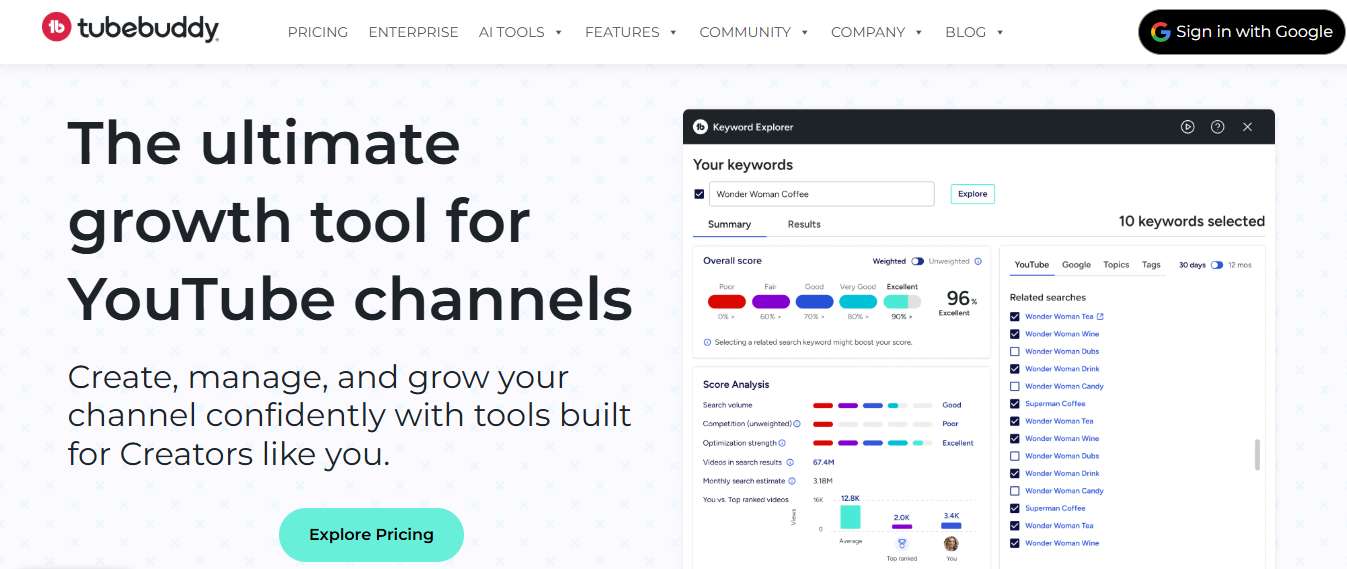Click the info icon next to Monthly search estimate

pos(790,481)
